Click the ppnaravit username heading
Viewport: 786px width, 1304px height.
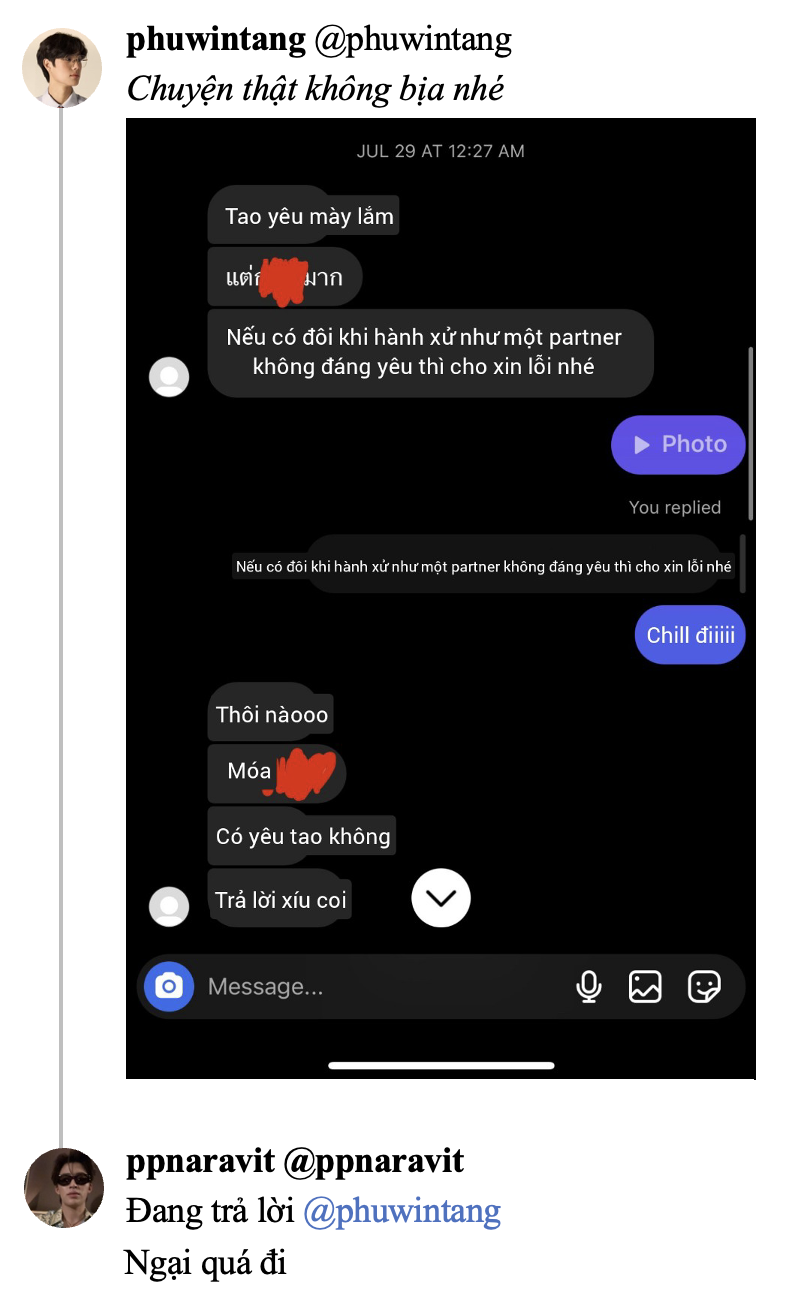[x=199, y=1161]
